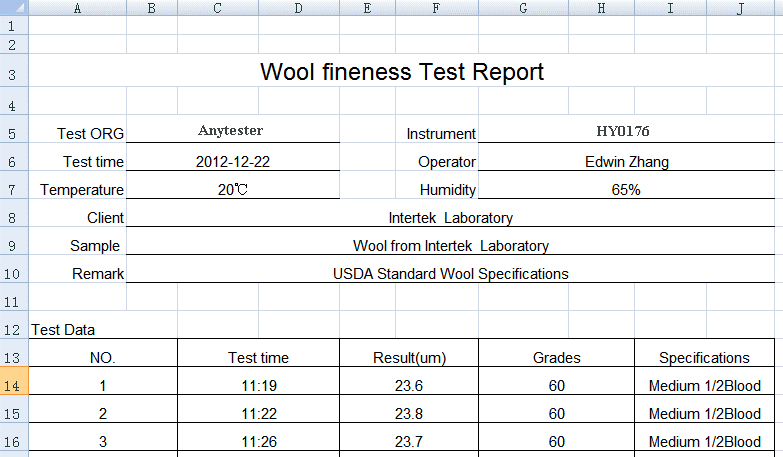This screenshot has width=783, height=457.
Task: Select the Test Data label cell
Action: tap(64, 329)
